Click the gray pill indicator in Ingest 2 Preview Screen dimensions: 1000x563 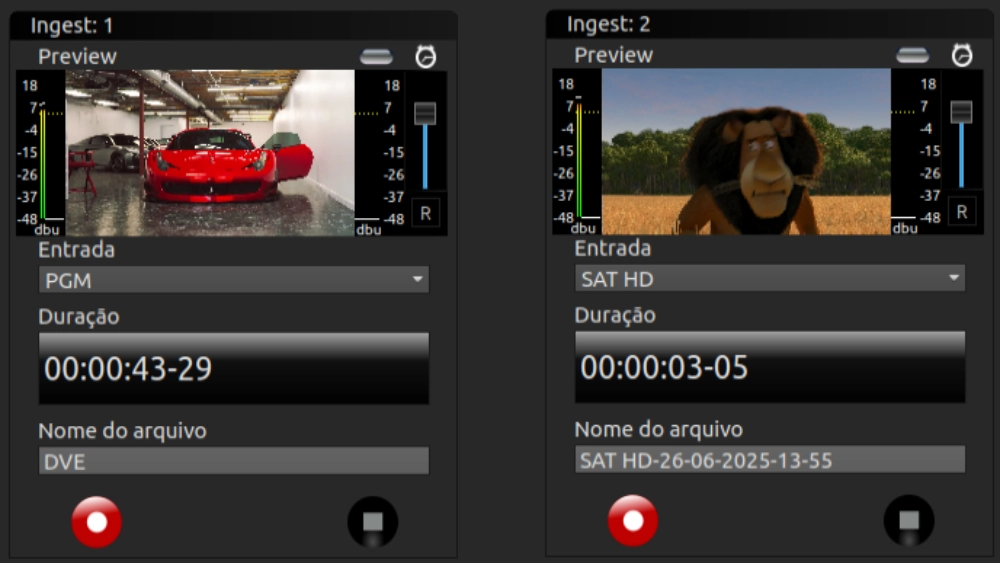coord(913,55)
